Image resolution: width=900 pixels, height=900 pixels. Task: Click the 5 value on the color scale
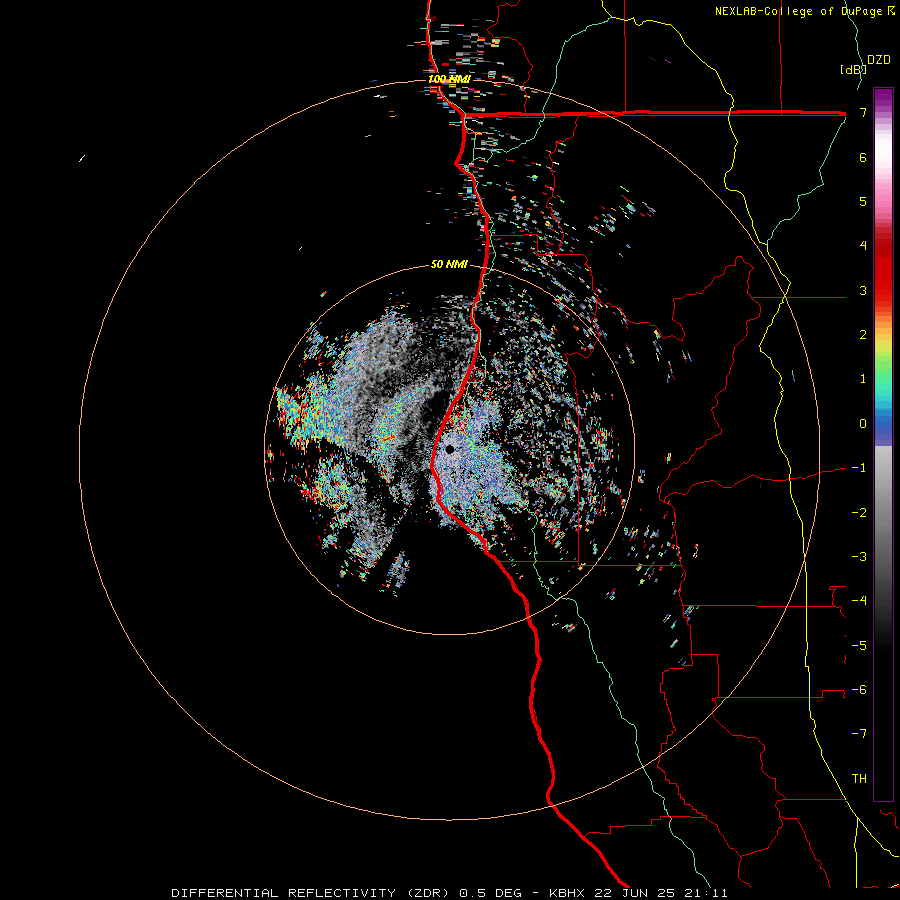[863, 201]
